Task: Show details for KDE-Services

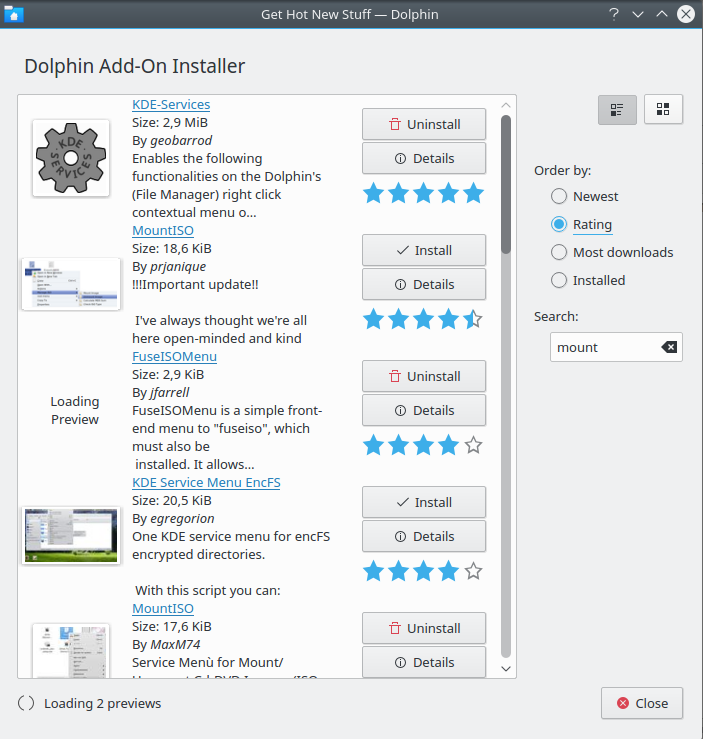Action: [424, 158]
